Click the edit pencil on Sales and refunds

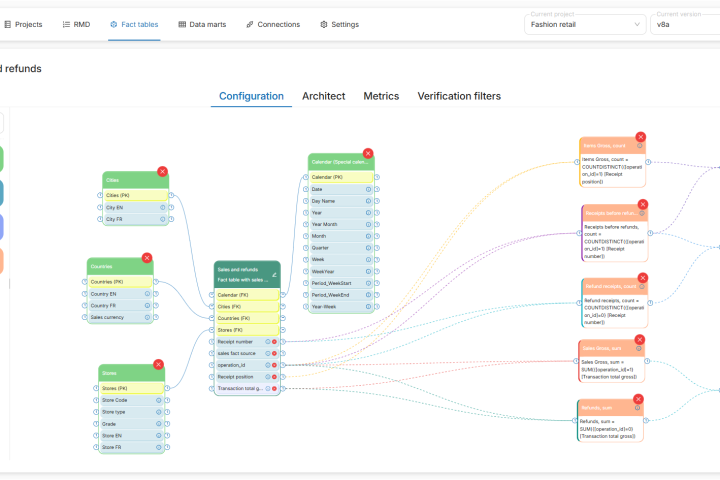[273, 273]
